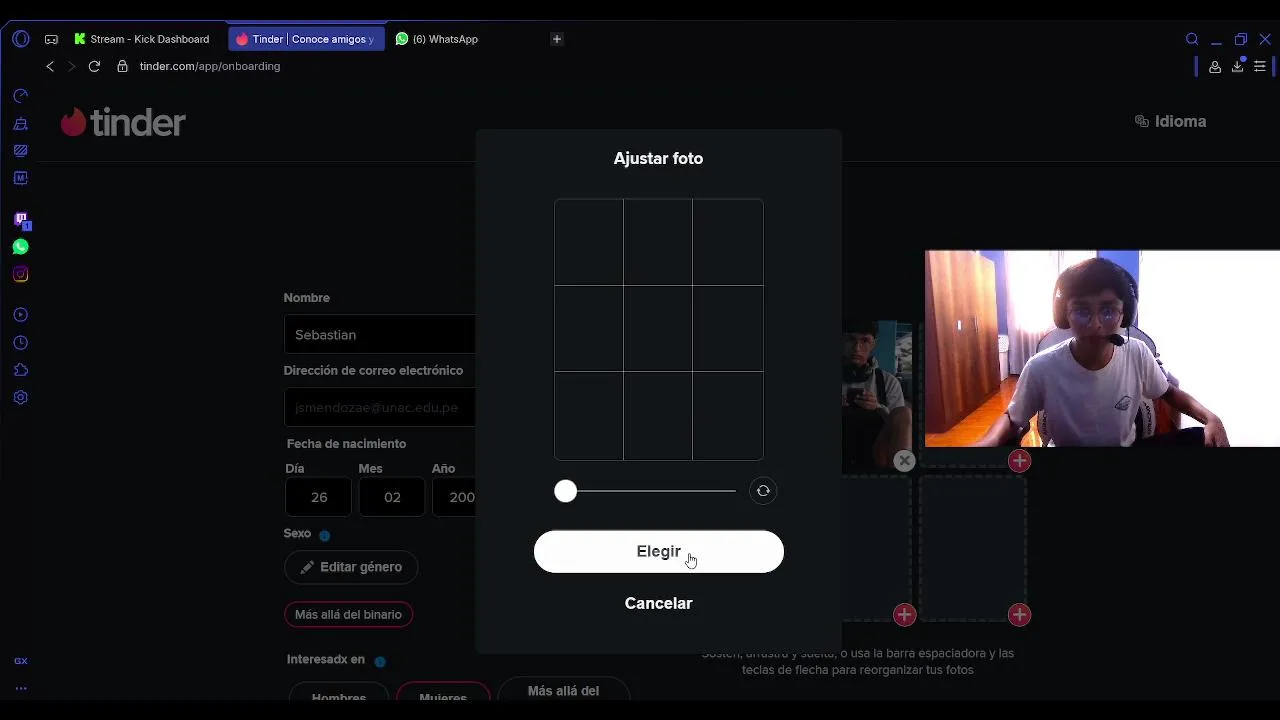Click the forward navigation arrow
1280x720 pixels.
pos(71,66)
